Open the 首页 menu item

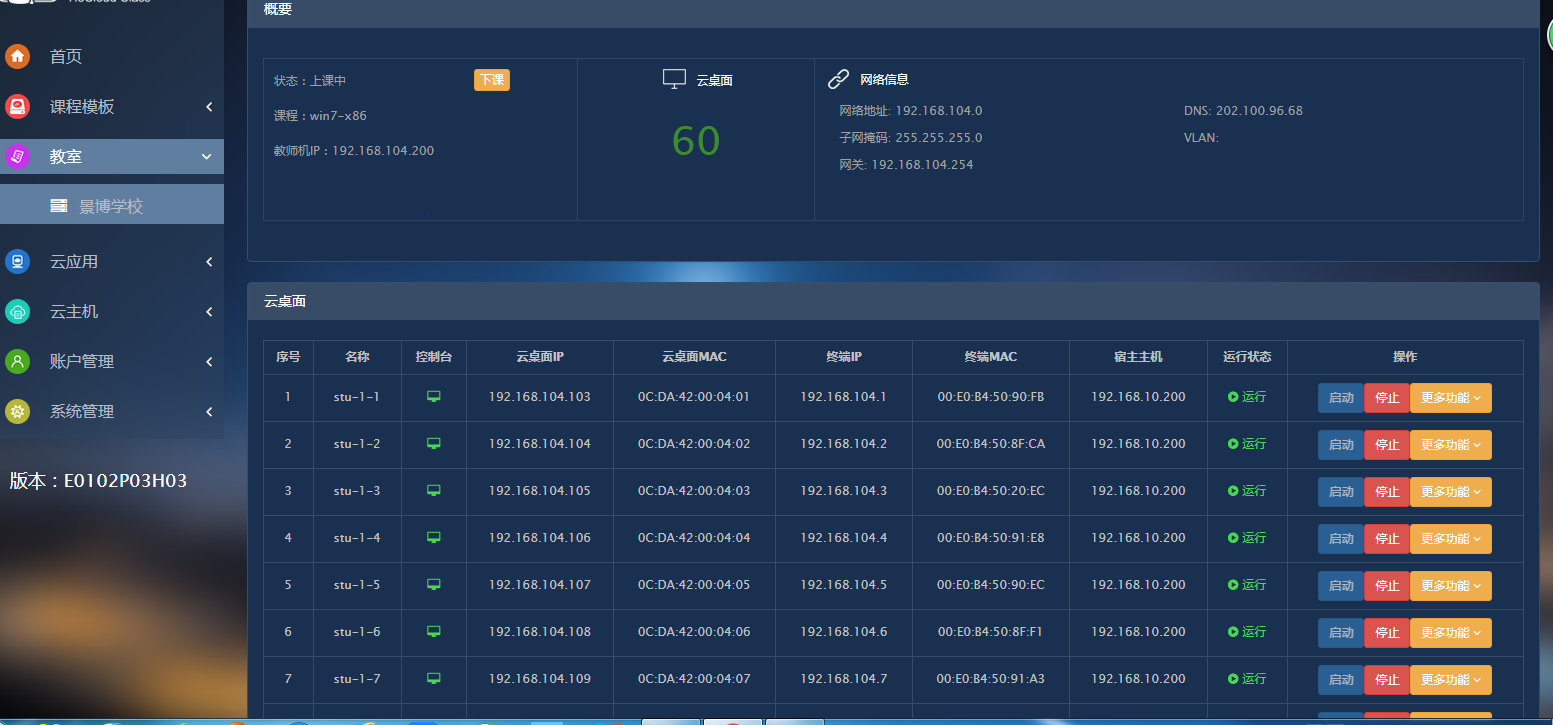click(x=66, y=57)
